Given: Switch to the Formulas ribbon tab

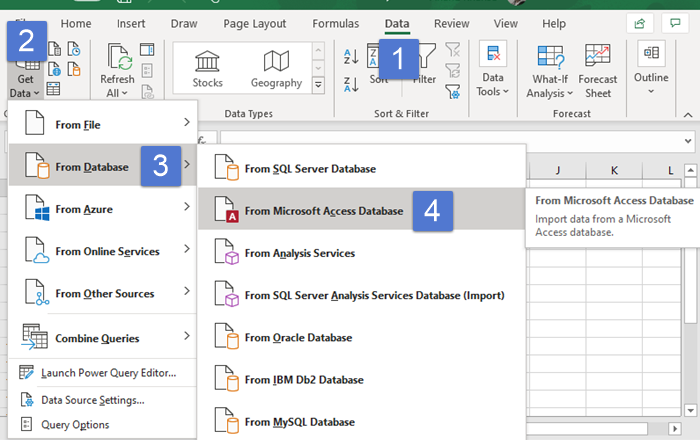Looking at the screenshot, I should coord(335,24).
